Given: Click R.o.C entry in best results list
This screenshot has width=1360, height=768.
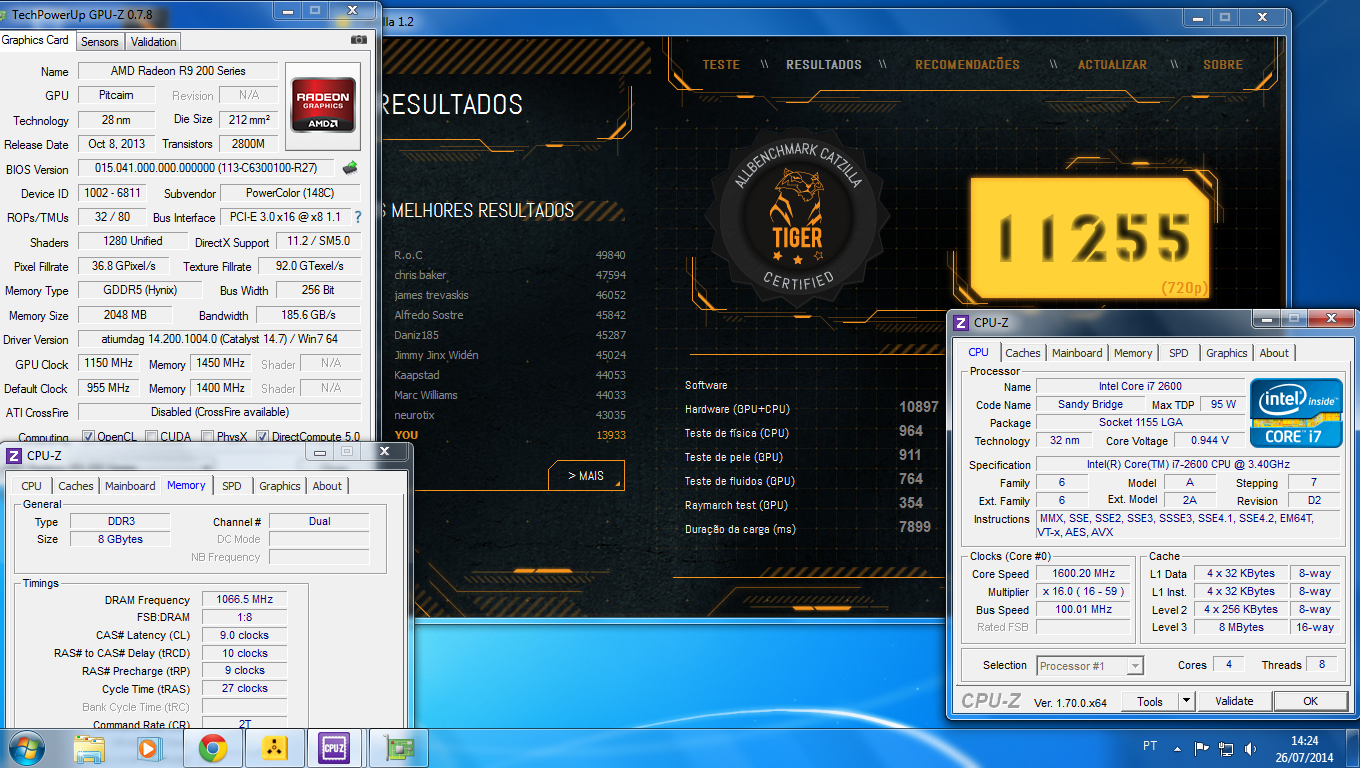Looking at the screenshot, I should (x=510, y=255).
